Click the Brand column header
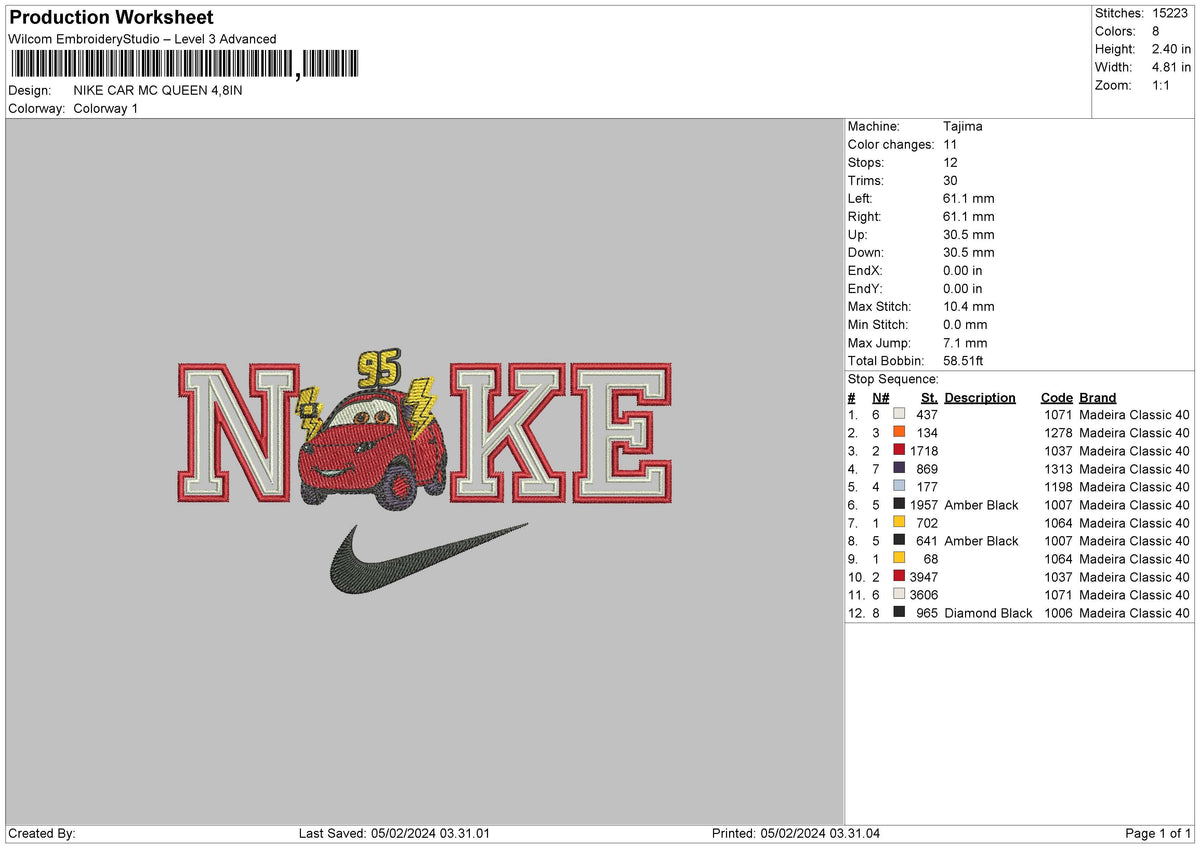 1098,397
